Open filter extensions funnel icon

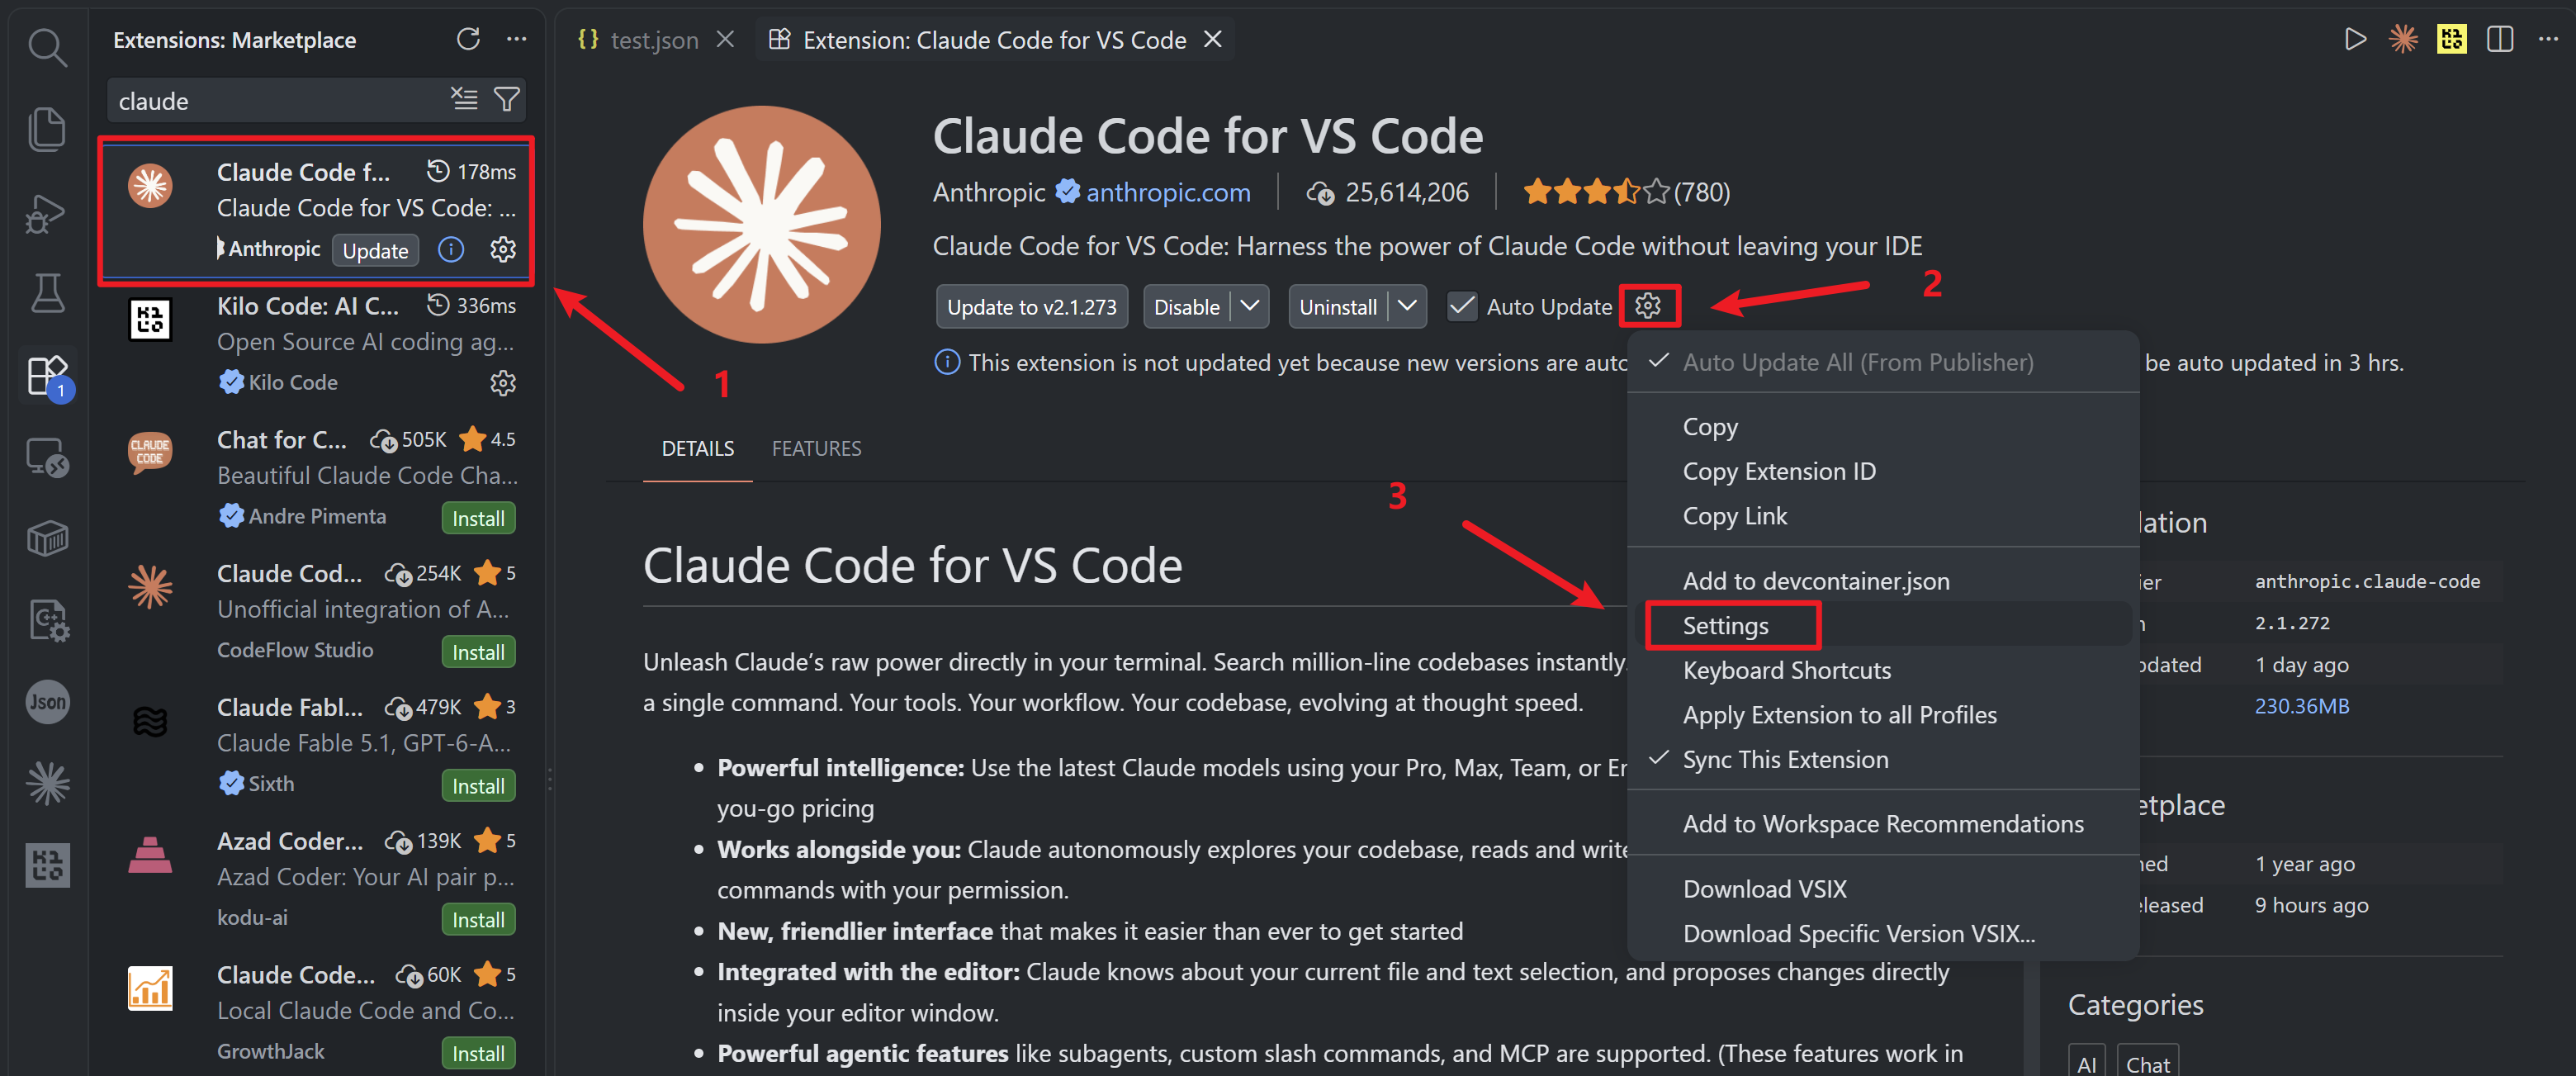(x=507, y=99)
